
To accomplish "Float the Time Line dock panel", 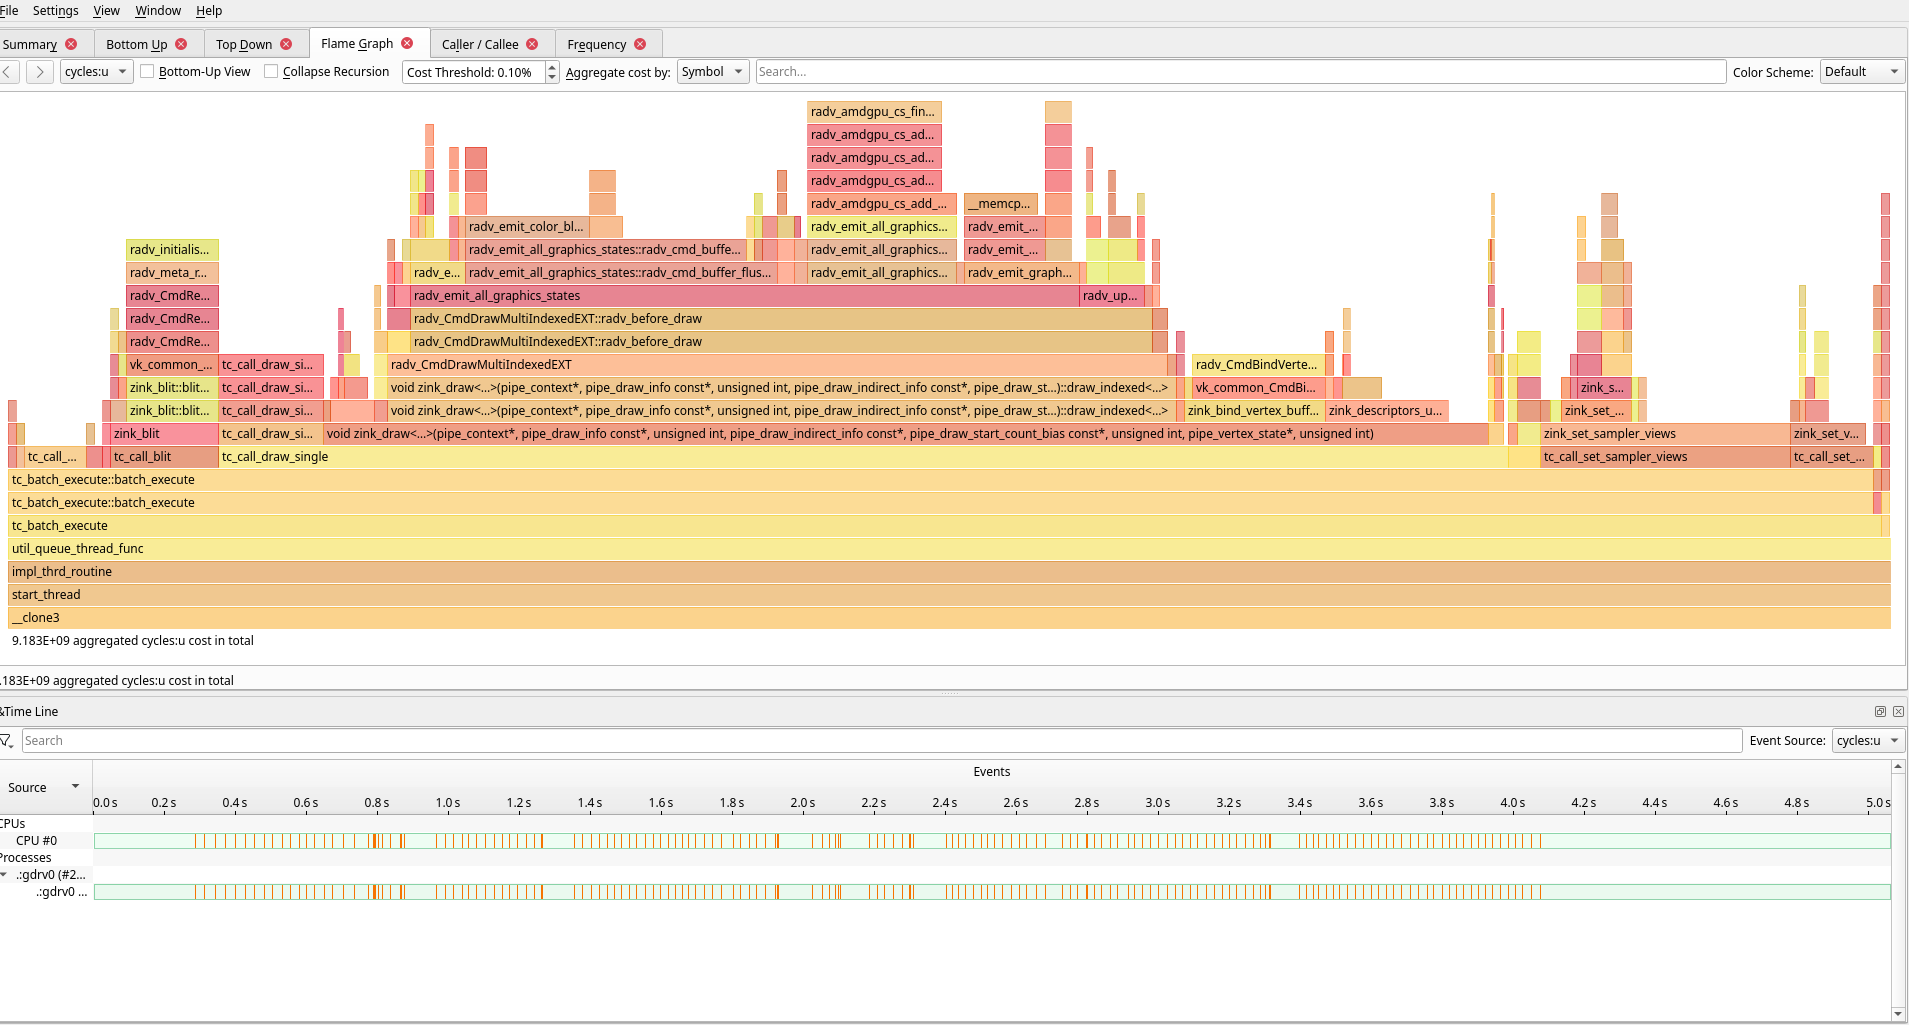I will 1880,712.
